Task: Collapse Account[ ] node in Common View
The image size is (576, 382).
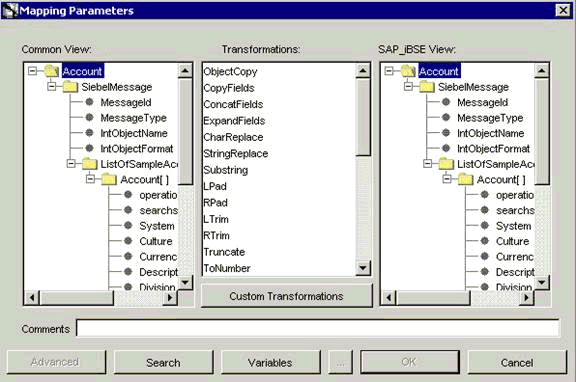Action: [x=90, y=179]
